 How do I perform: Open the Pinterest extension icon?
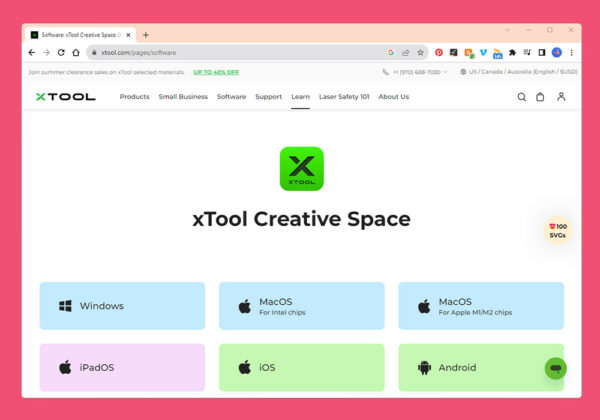pos(439,52)
